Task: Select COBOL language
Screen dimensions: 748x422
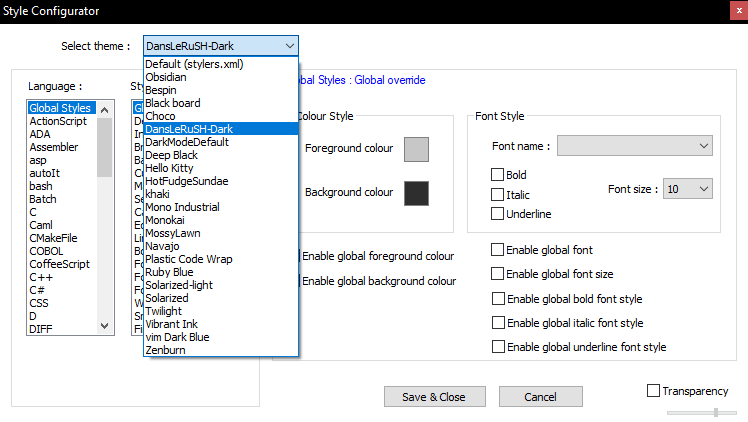Action: pos(62,251)
